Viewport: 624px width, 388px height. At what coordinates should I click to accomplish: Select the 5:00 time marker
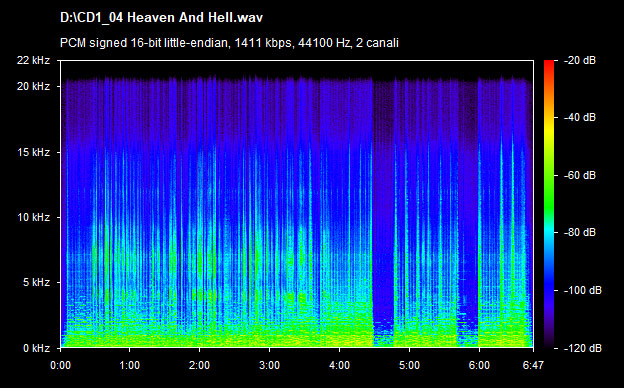coord(410,365)
